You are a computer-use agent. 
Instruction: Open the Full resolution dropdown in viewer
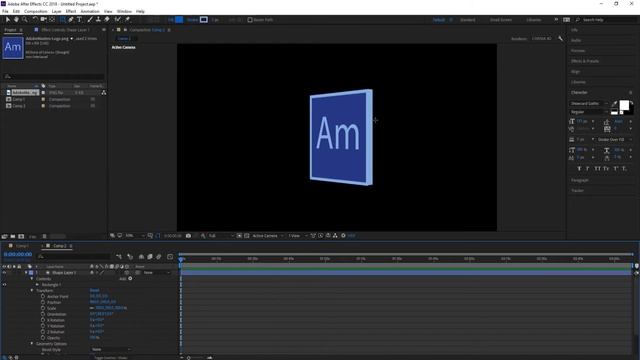pyautogui.click(x=221, y=236)
